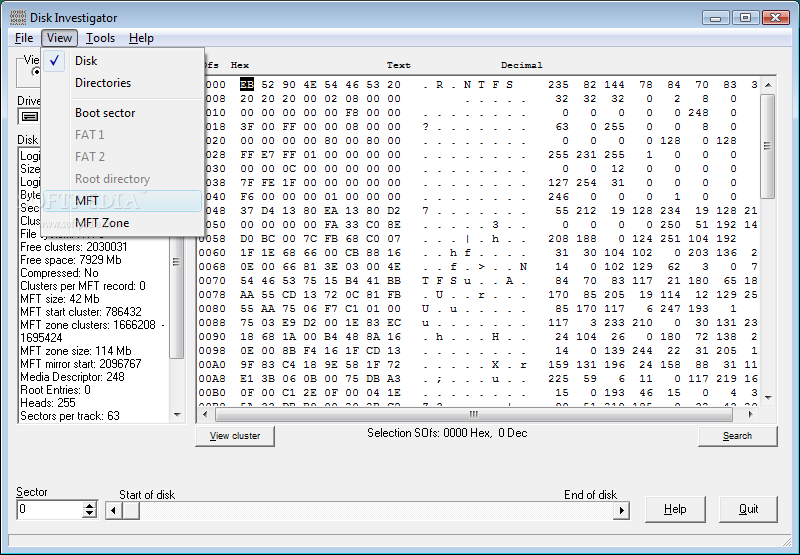Choose MFT from the View menu
The height and width of the screenshot is (555, 800).
[122, 201]
